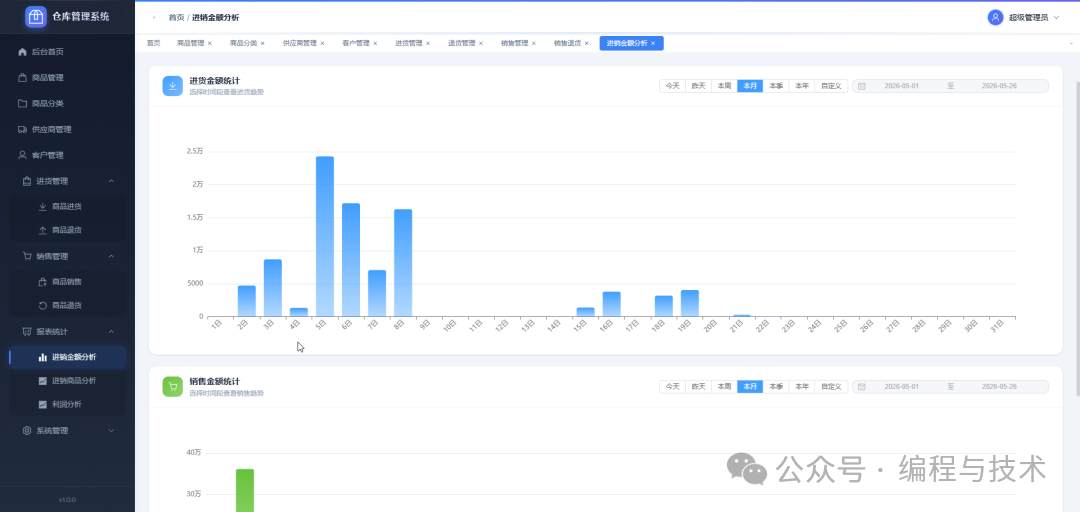
Task: Select 今天 in 销售金额统计 filter
Action: [x=672, y=387]
